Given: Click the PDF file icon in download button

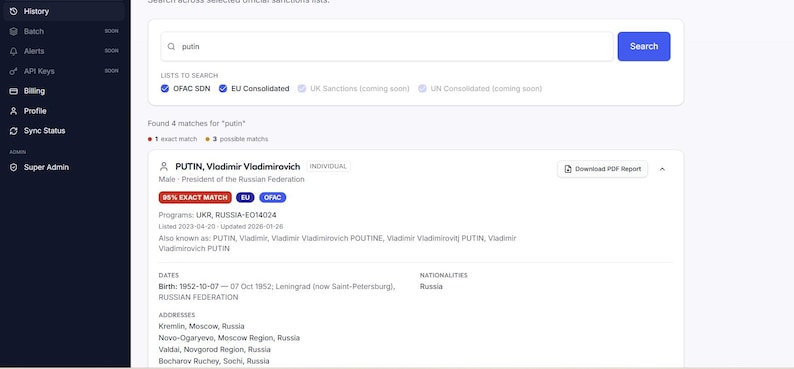Looking at the screenshot, I should (568, 169).
